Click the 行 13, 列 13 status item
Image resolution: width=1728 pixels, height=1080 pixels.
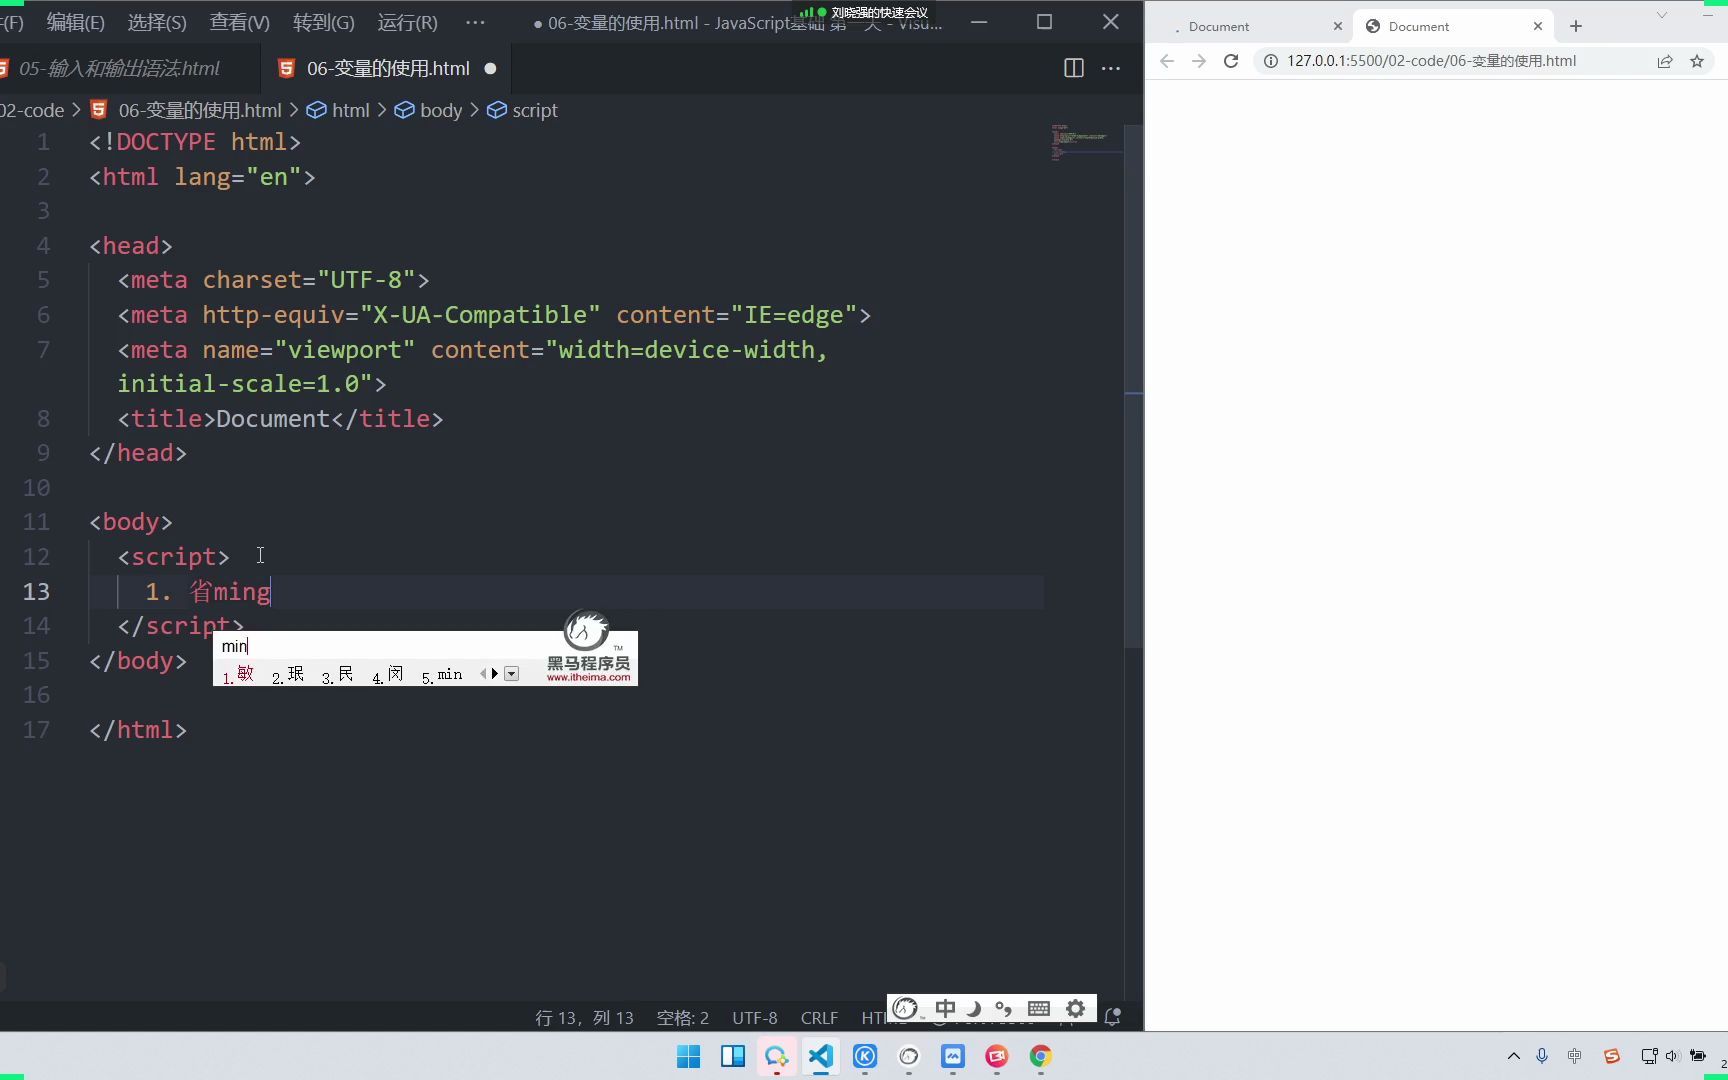click(584, 1018)
